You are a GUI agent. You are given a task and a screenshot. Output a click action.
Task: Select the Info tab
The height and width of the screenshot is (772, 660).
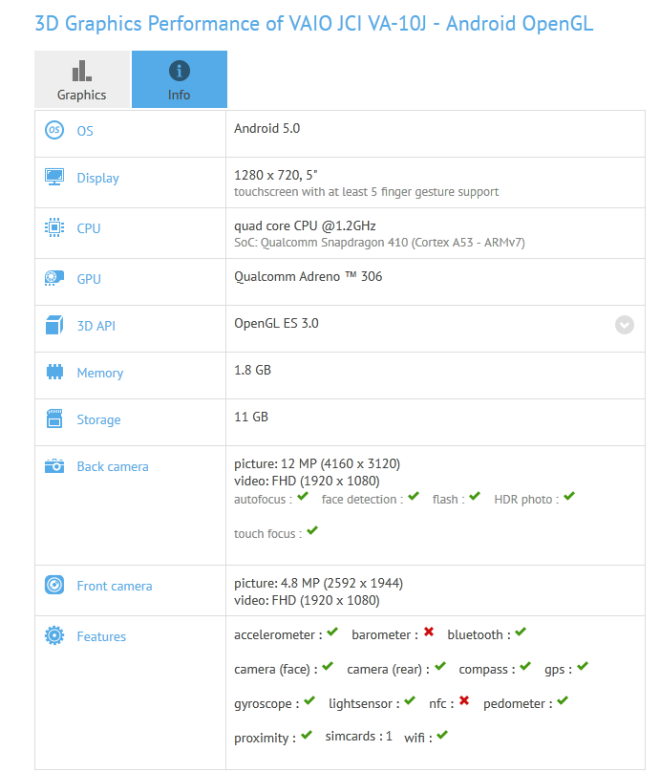click(179, 79)
